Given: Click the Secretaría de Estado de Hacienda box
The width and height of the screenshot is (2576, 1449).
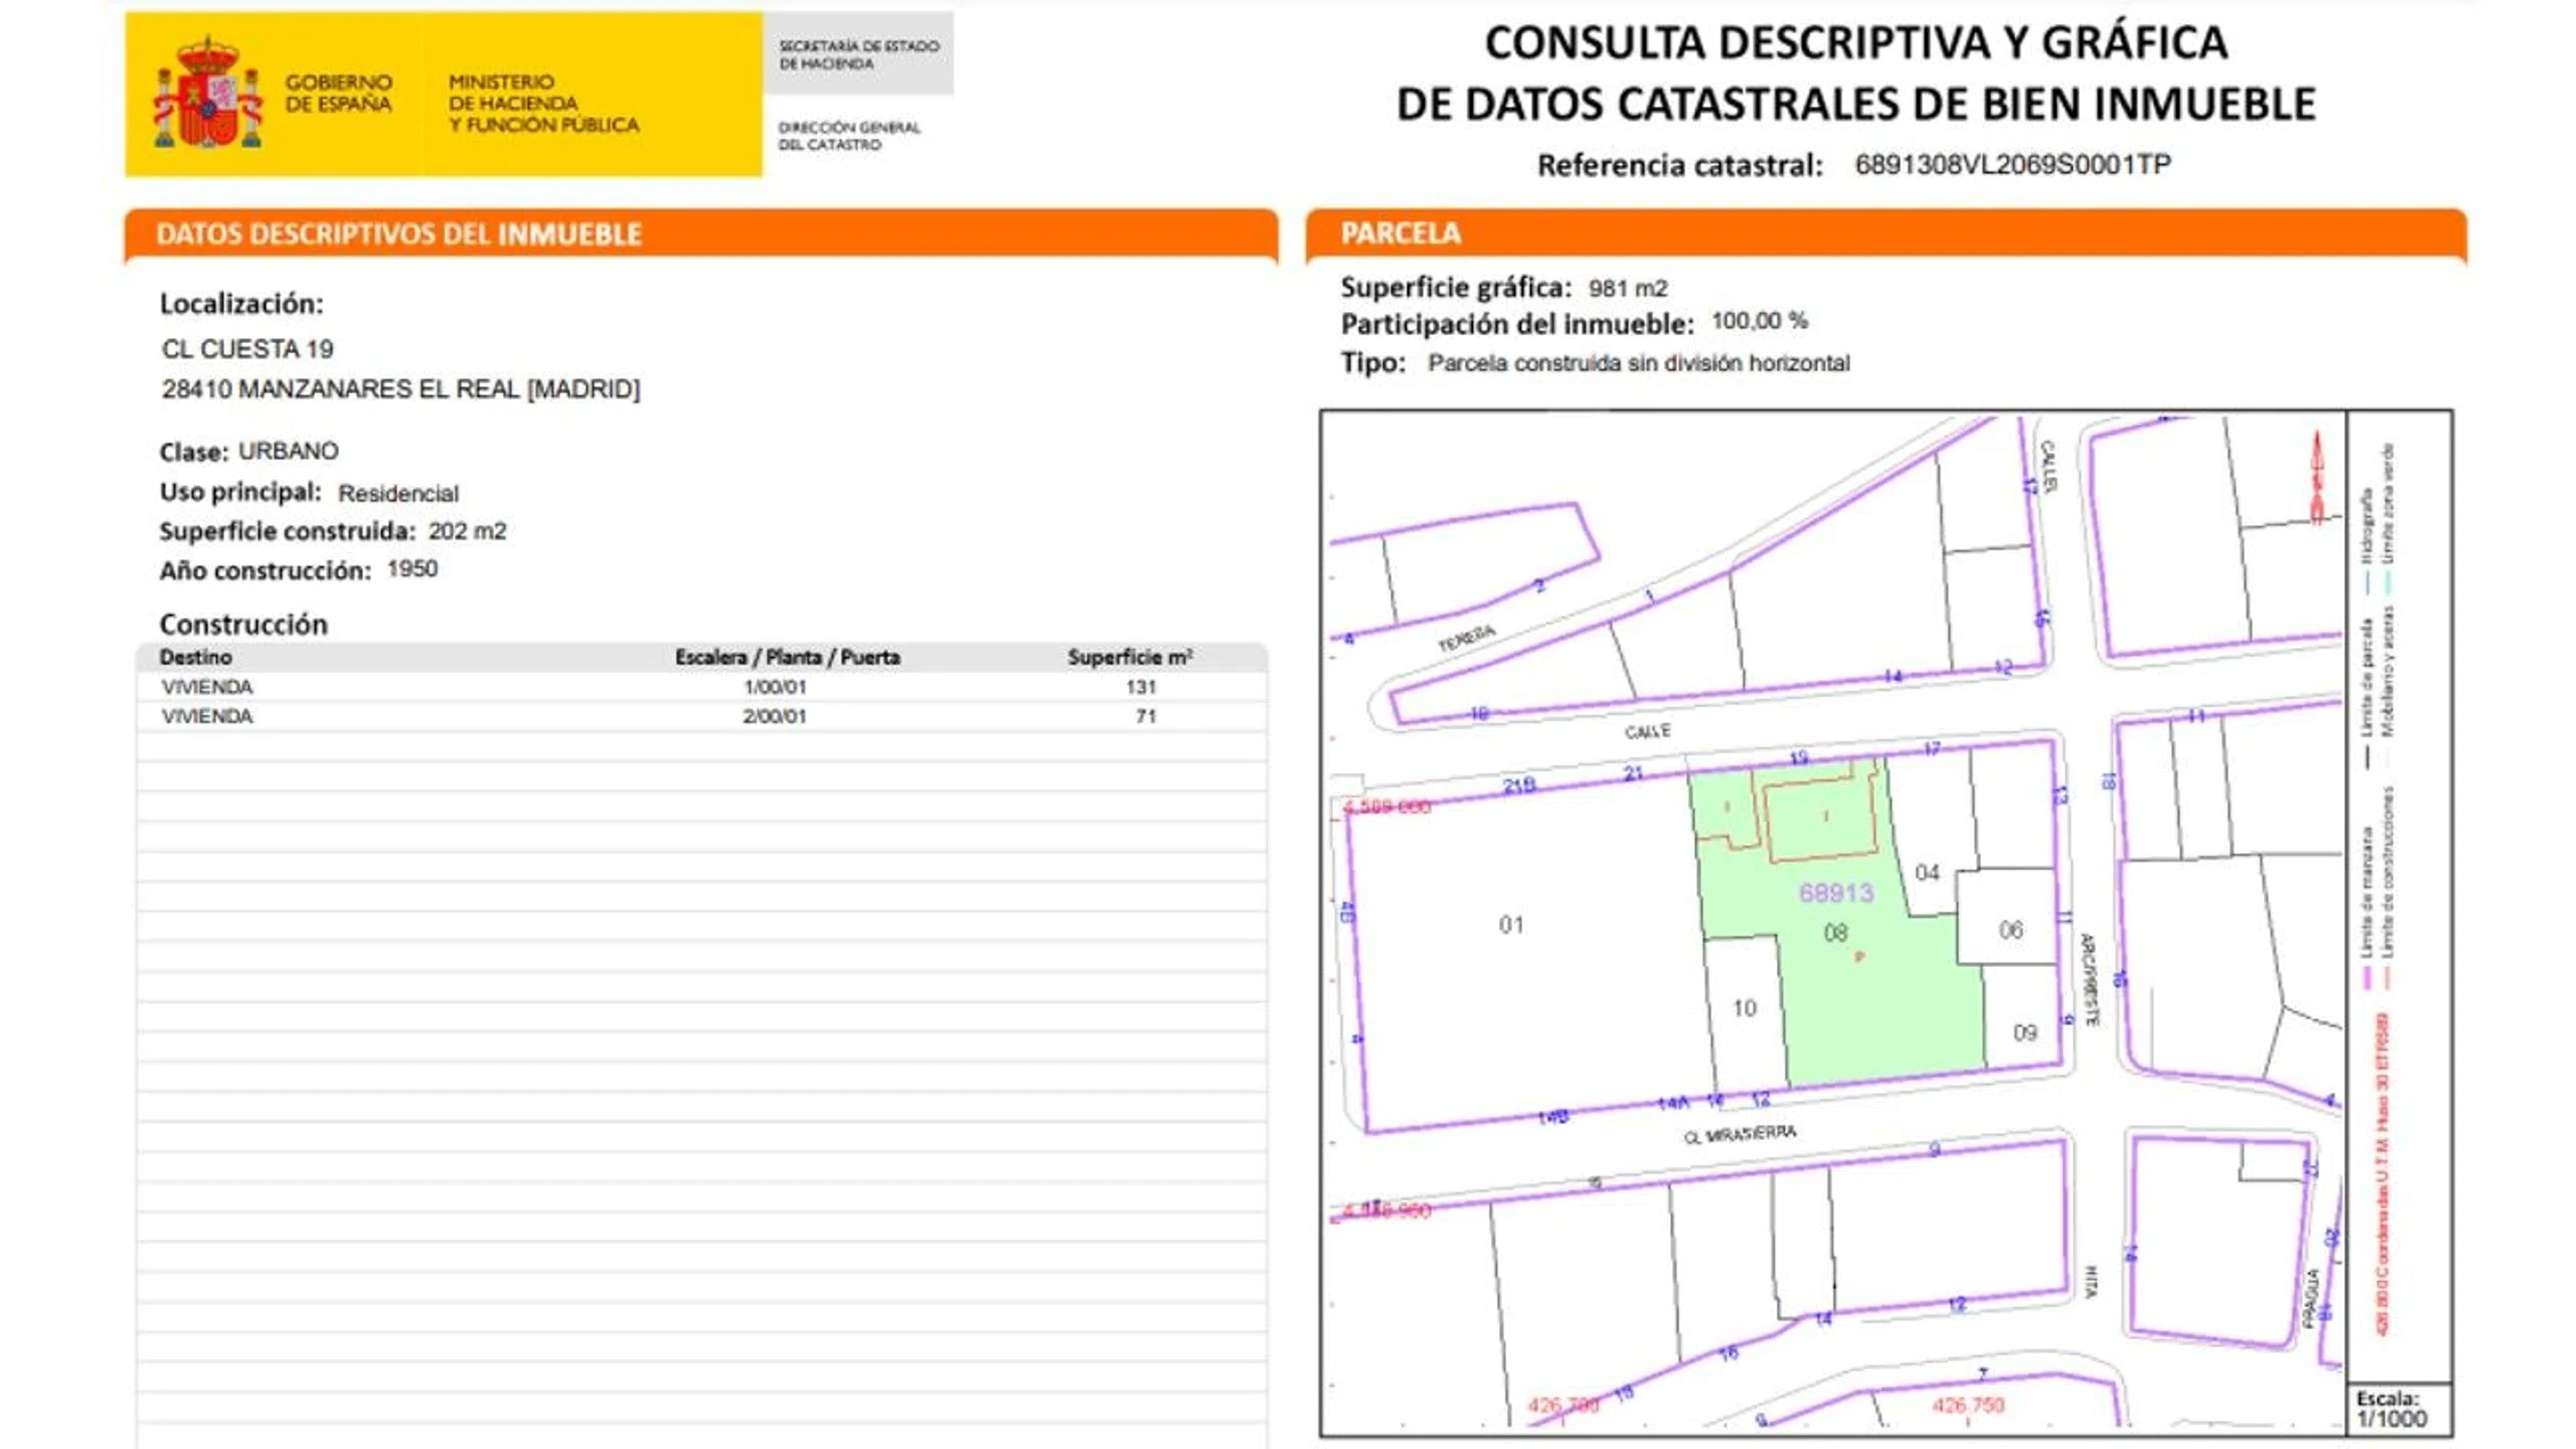Looking at the screenshot, I should (859, 55).
